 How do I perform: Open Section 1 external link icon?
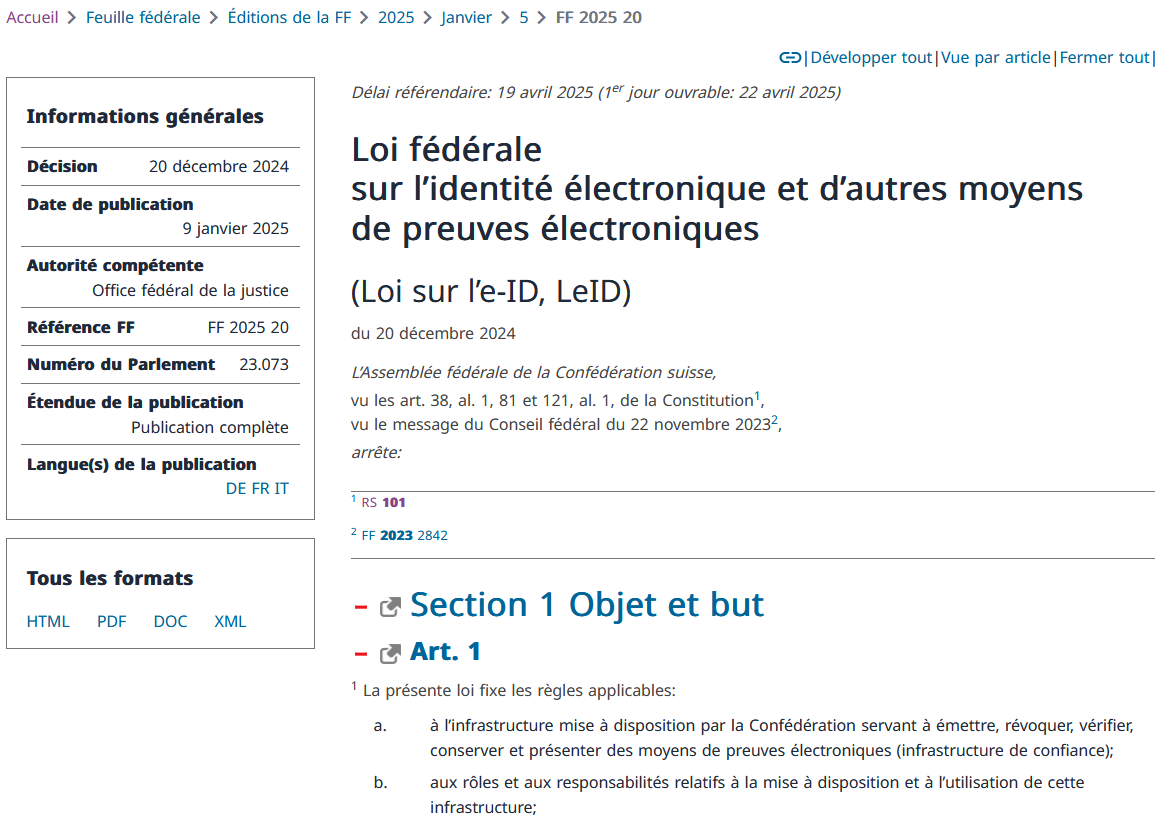pyautogui.click(x=390, y=607)
